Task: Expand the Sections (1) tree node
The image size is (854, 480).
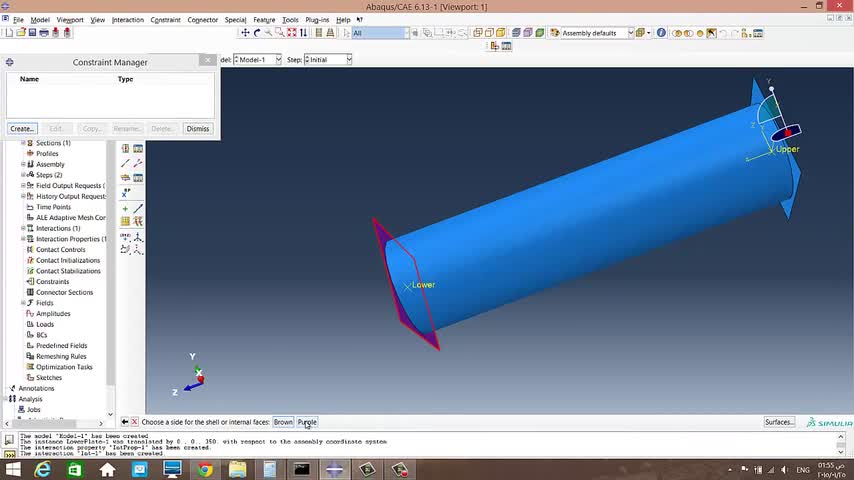Action: pyautogui.click(x=23, y=143)
